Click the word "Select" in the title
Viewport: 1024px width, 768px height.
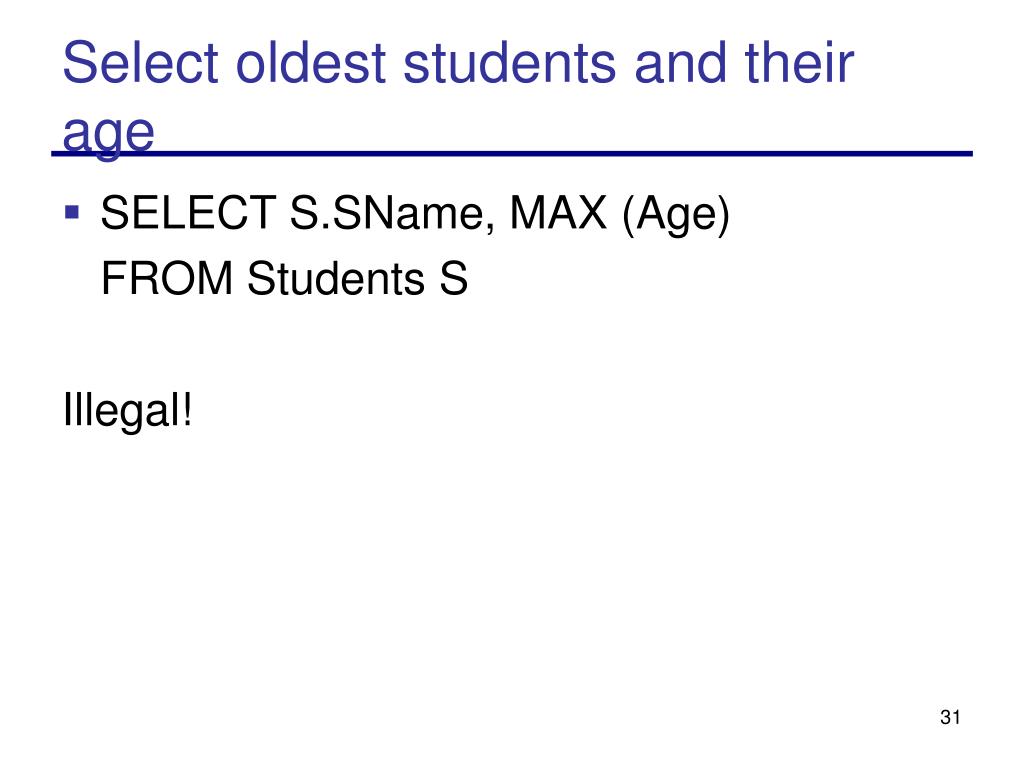[x=140, y=63]
